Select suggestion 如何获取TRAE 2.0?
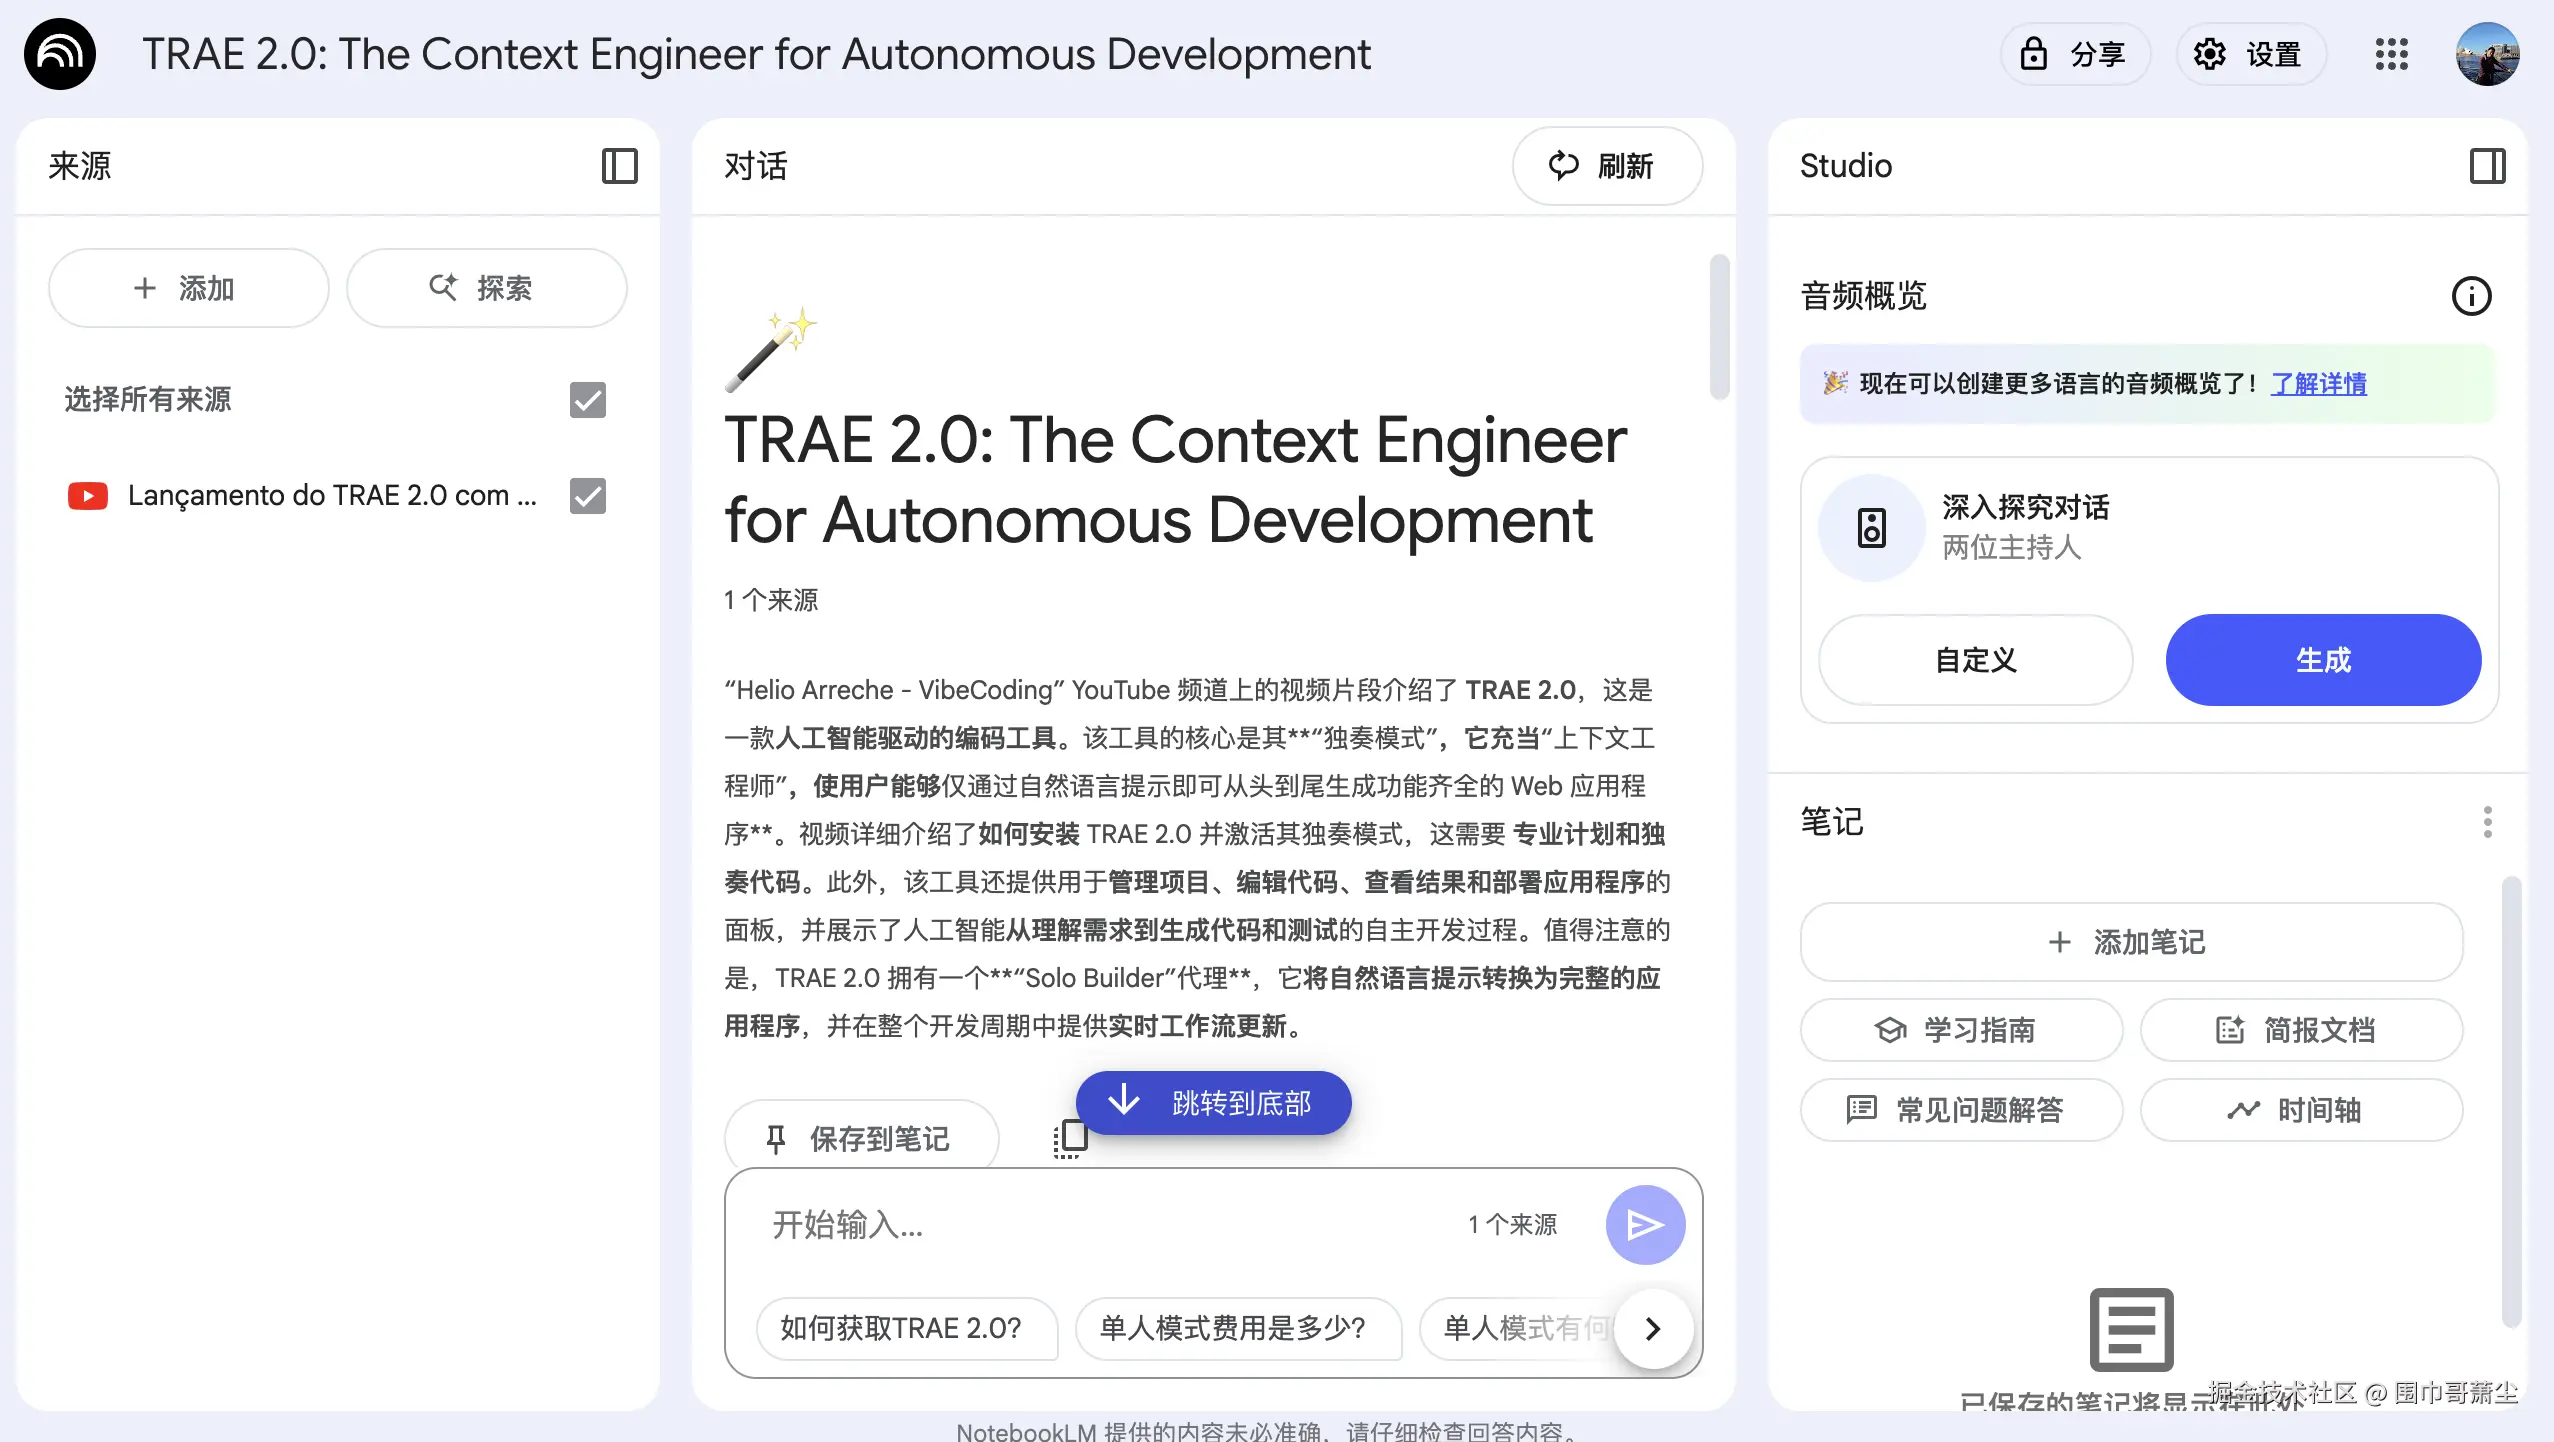Screen dimensions: 2554x1442 pyautogui.click(x=906, y=1328)
